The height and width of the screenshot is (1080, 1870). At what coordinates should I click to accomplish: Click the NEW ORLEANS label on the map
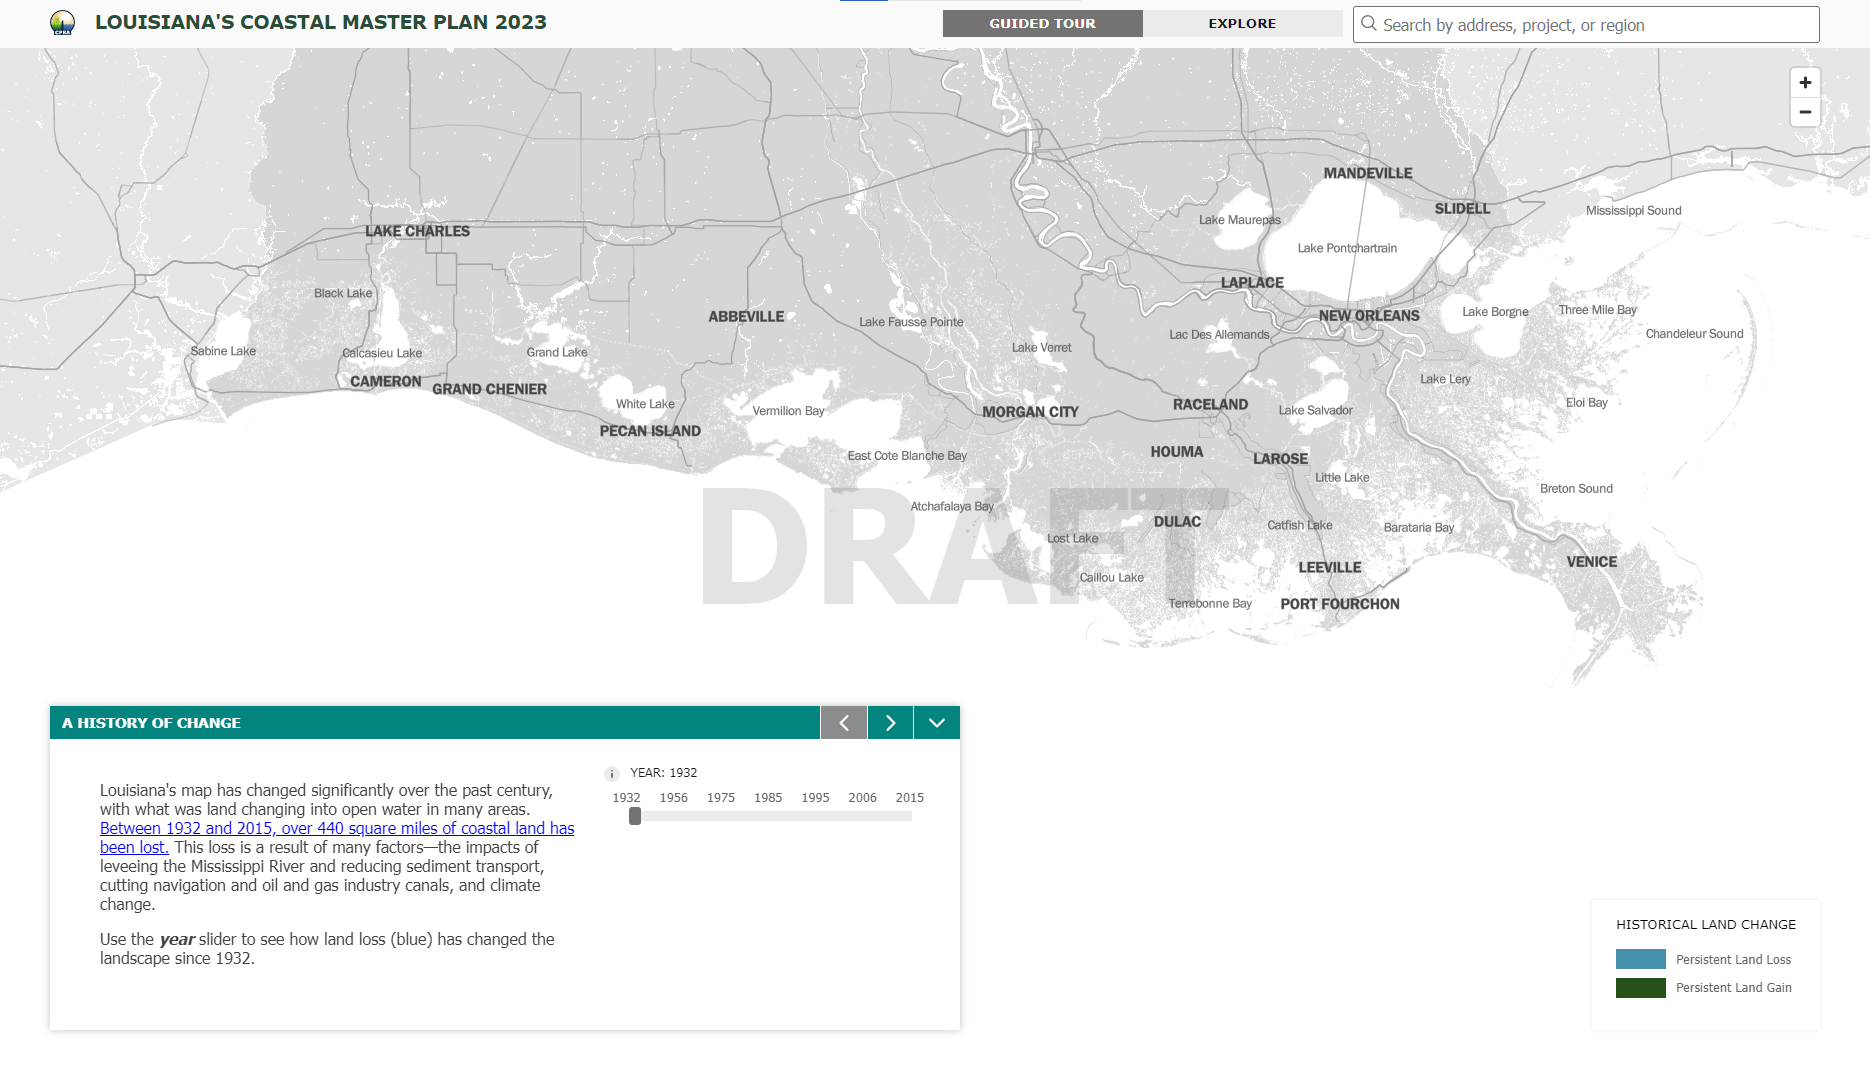(x=1370, y=315)
